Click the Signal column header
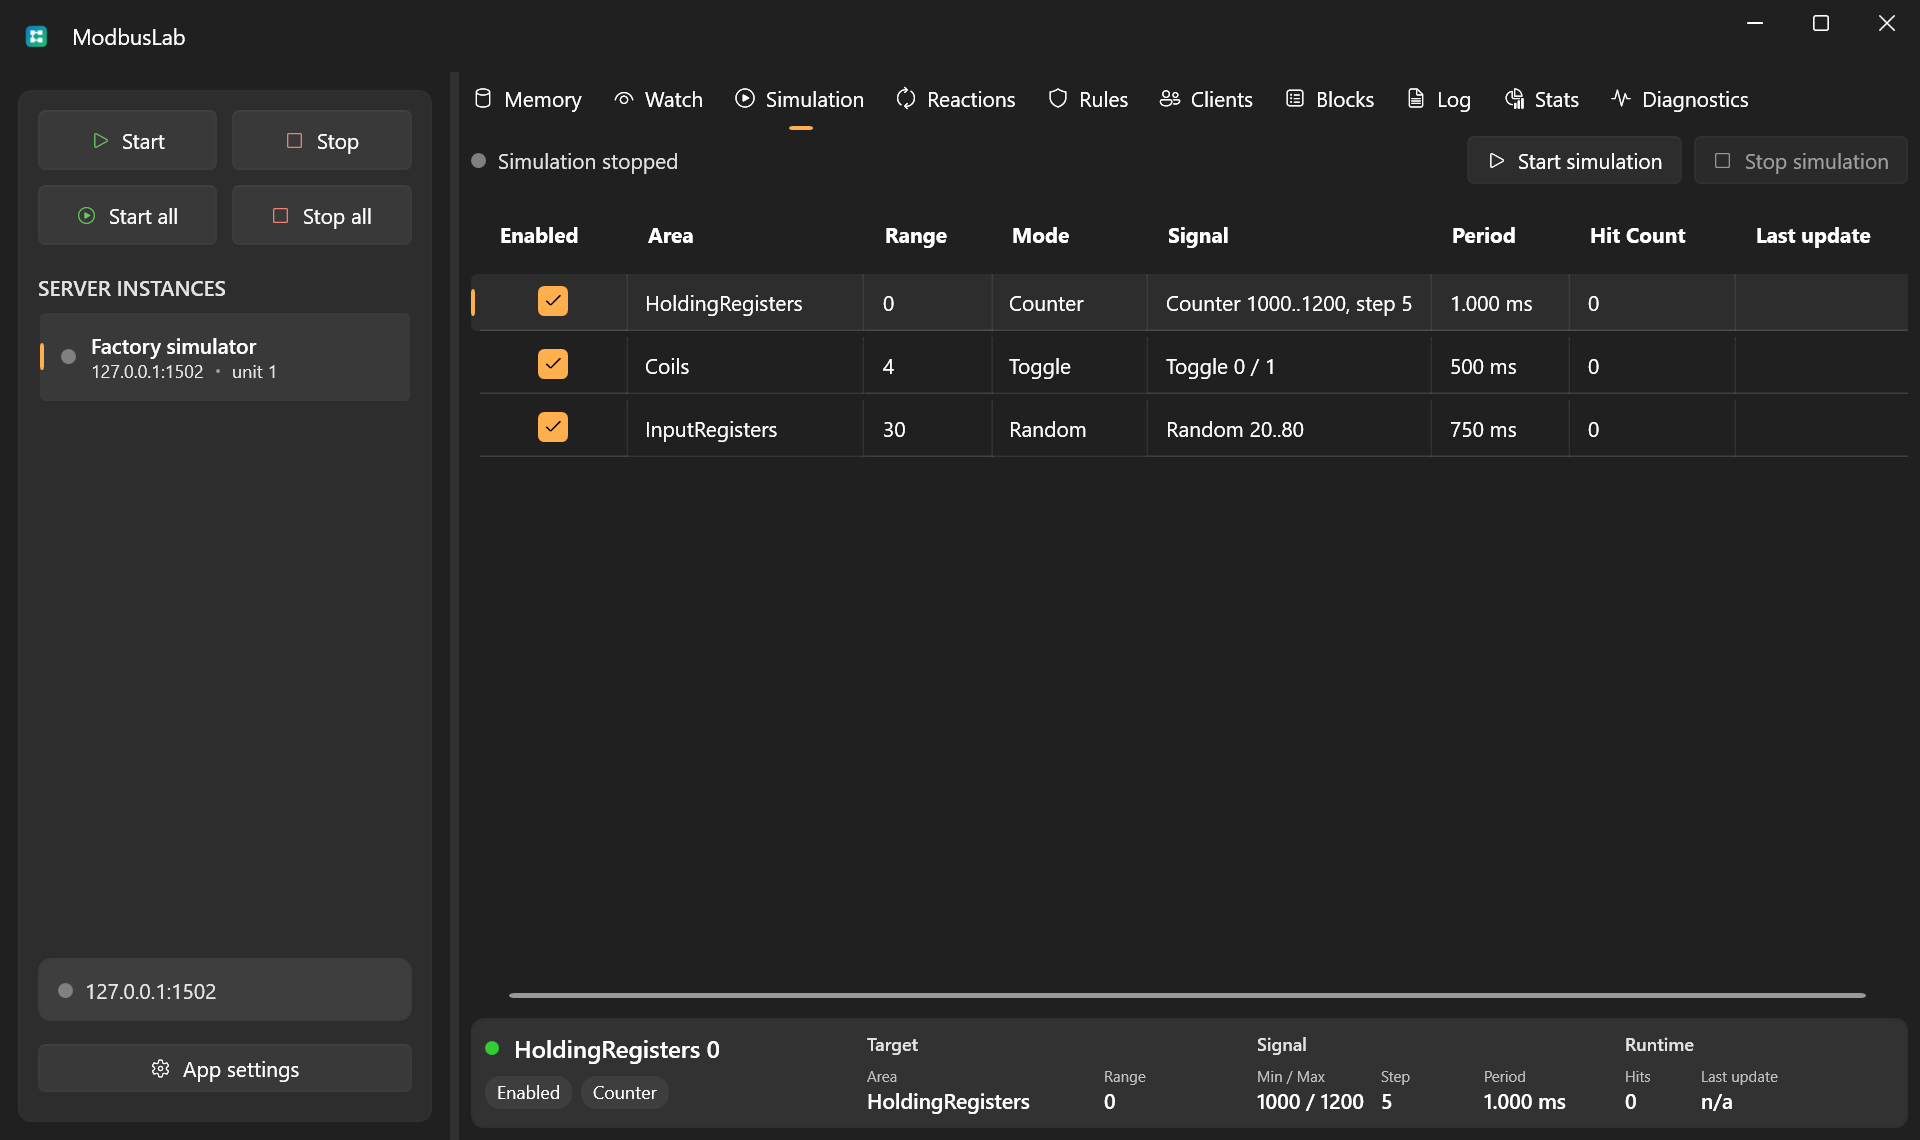This screenshot has width=1920, height=1140. 1197,236
